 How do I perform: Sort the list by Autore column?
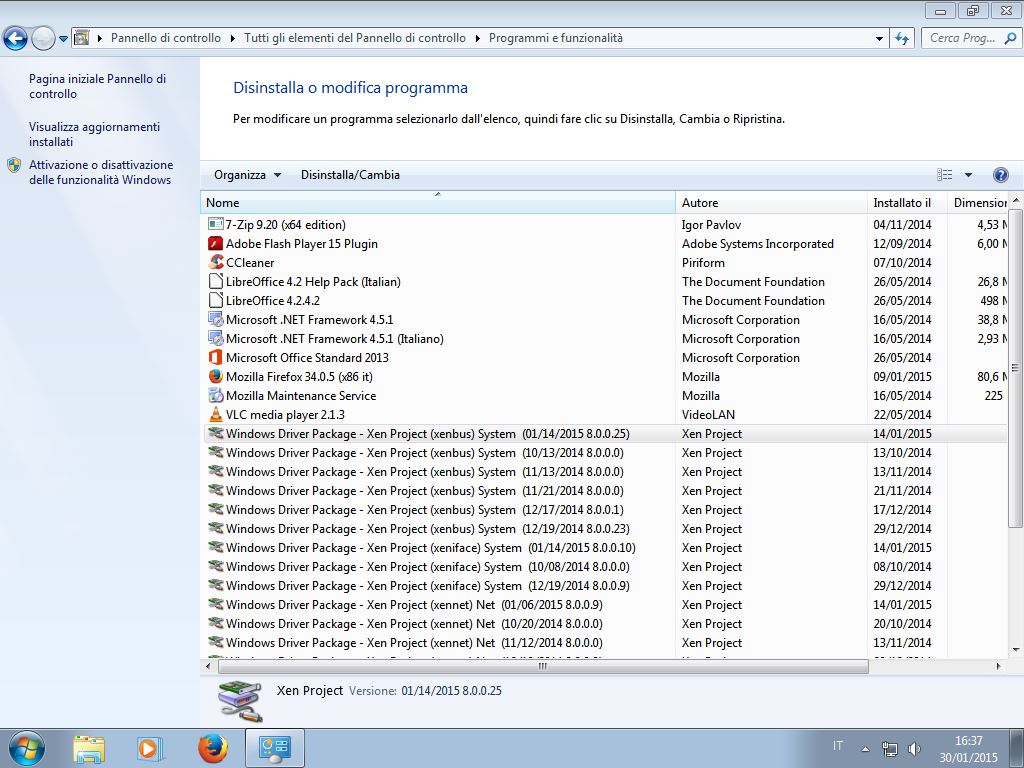tap(700, 203)
